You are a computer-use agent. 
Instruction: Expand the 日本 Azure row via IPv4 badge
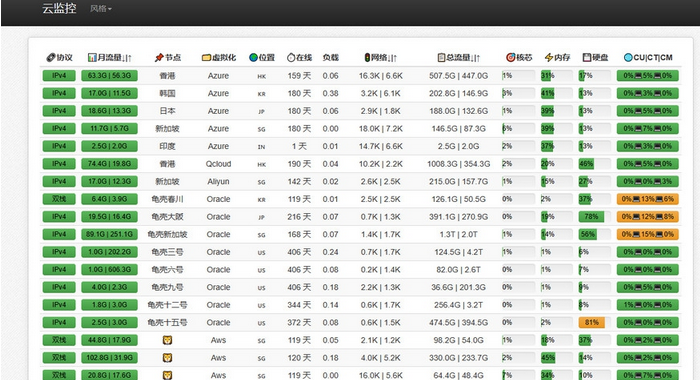click(59, 111)
